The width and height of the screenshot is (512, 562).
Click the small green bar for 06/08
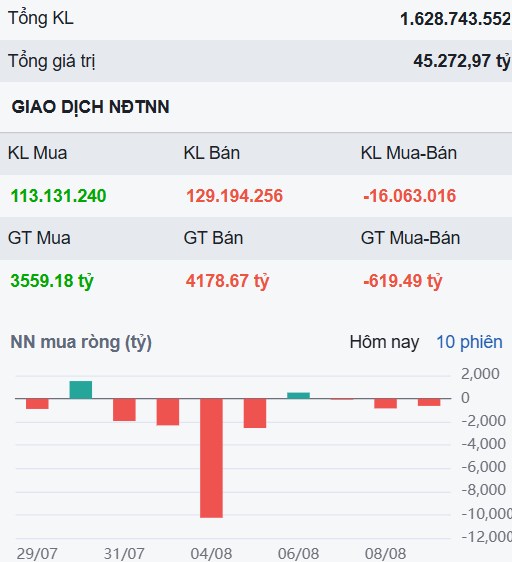[298, 396]
